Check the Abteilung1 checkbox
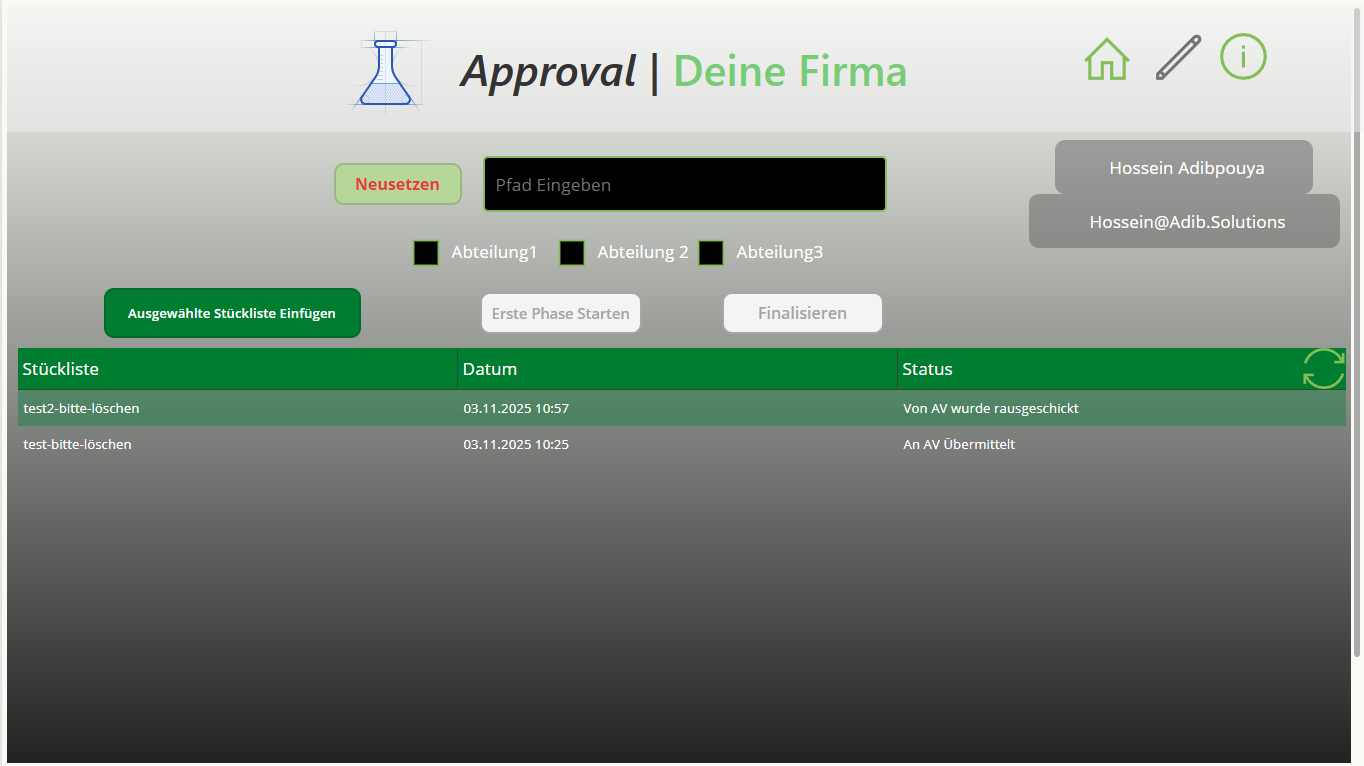Viewport: 1364px width, 766px height. (x=426, y=253)
